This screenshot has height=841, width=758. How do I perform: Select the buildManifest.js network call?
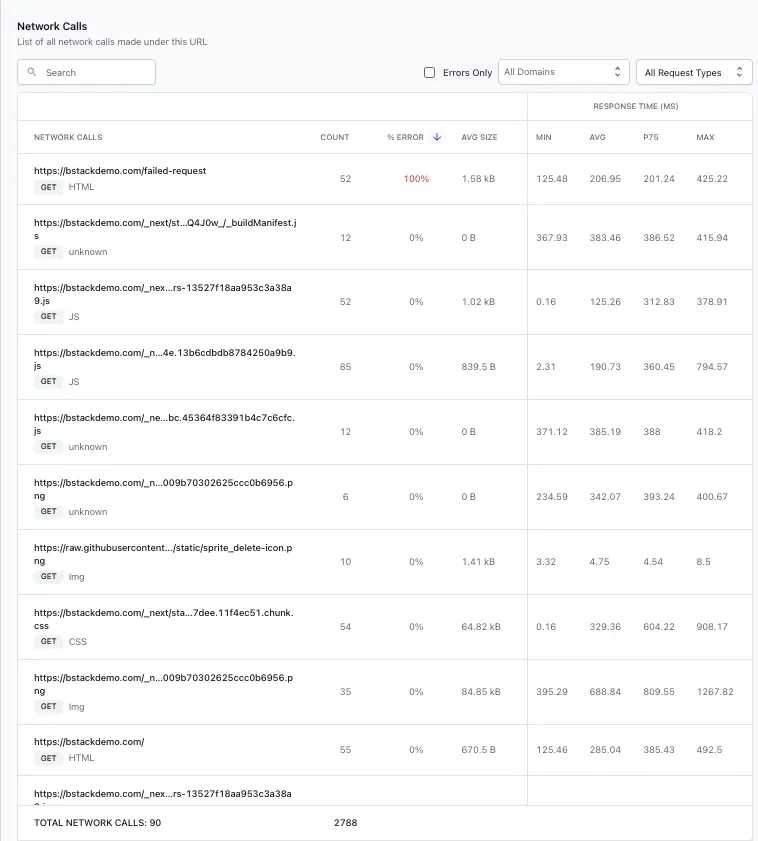click(385, 237)
